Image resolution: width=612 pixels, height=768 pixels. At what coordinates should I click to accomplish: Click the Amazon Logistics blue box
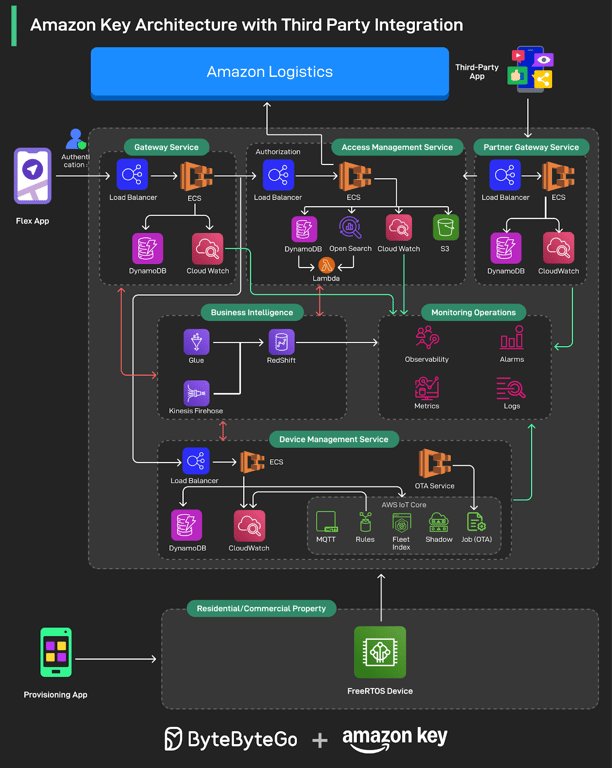coord(270,73)
